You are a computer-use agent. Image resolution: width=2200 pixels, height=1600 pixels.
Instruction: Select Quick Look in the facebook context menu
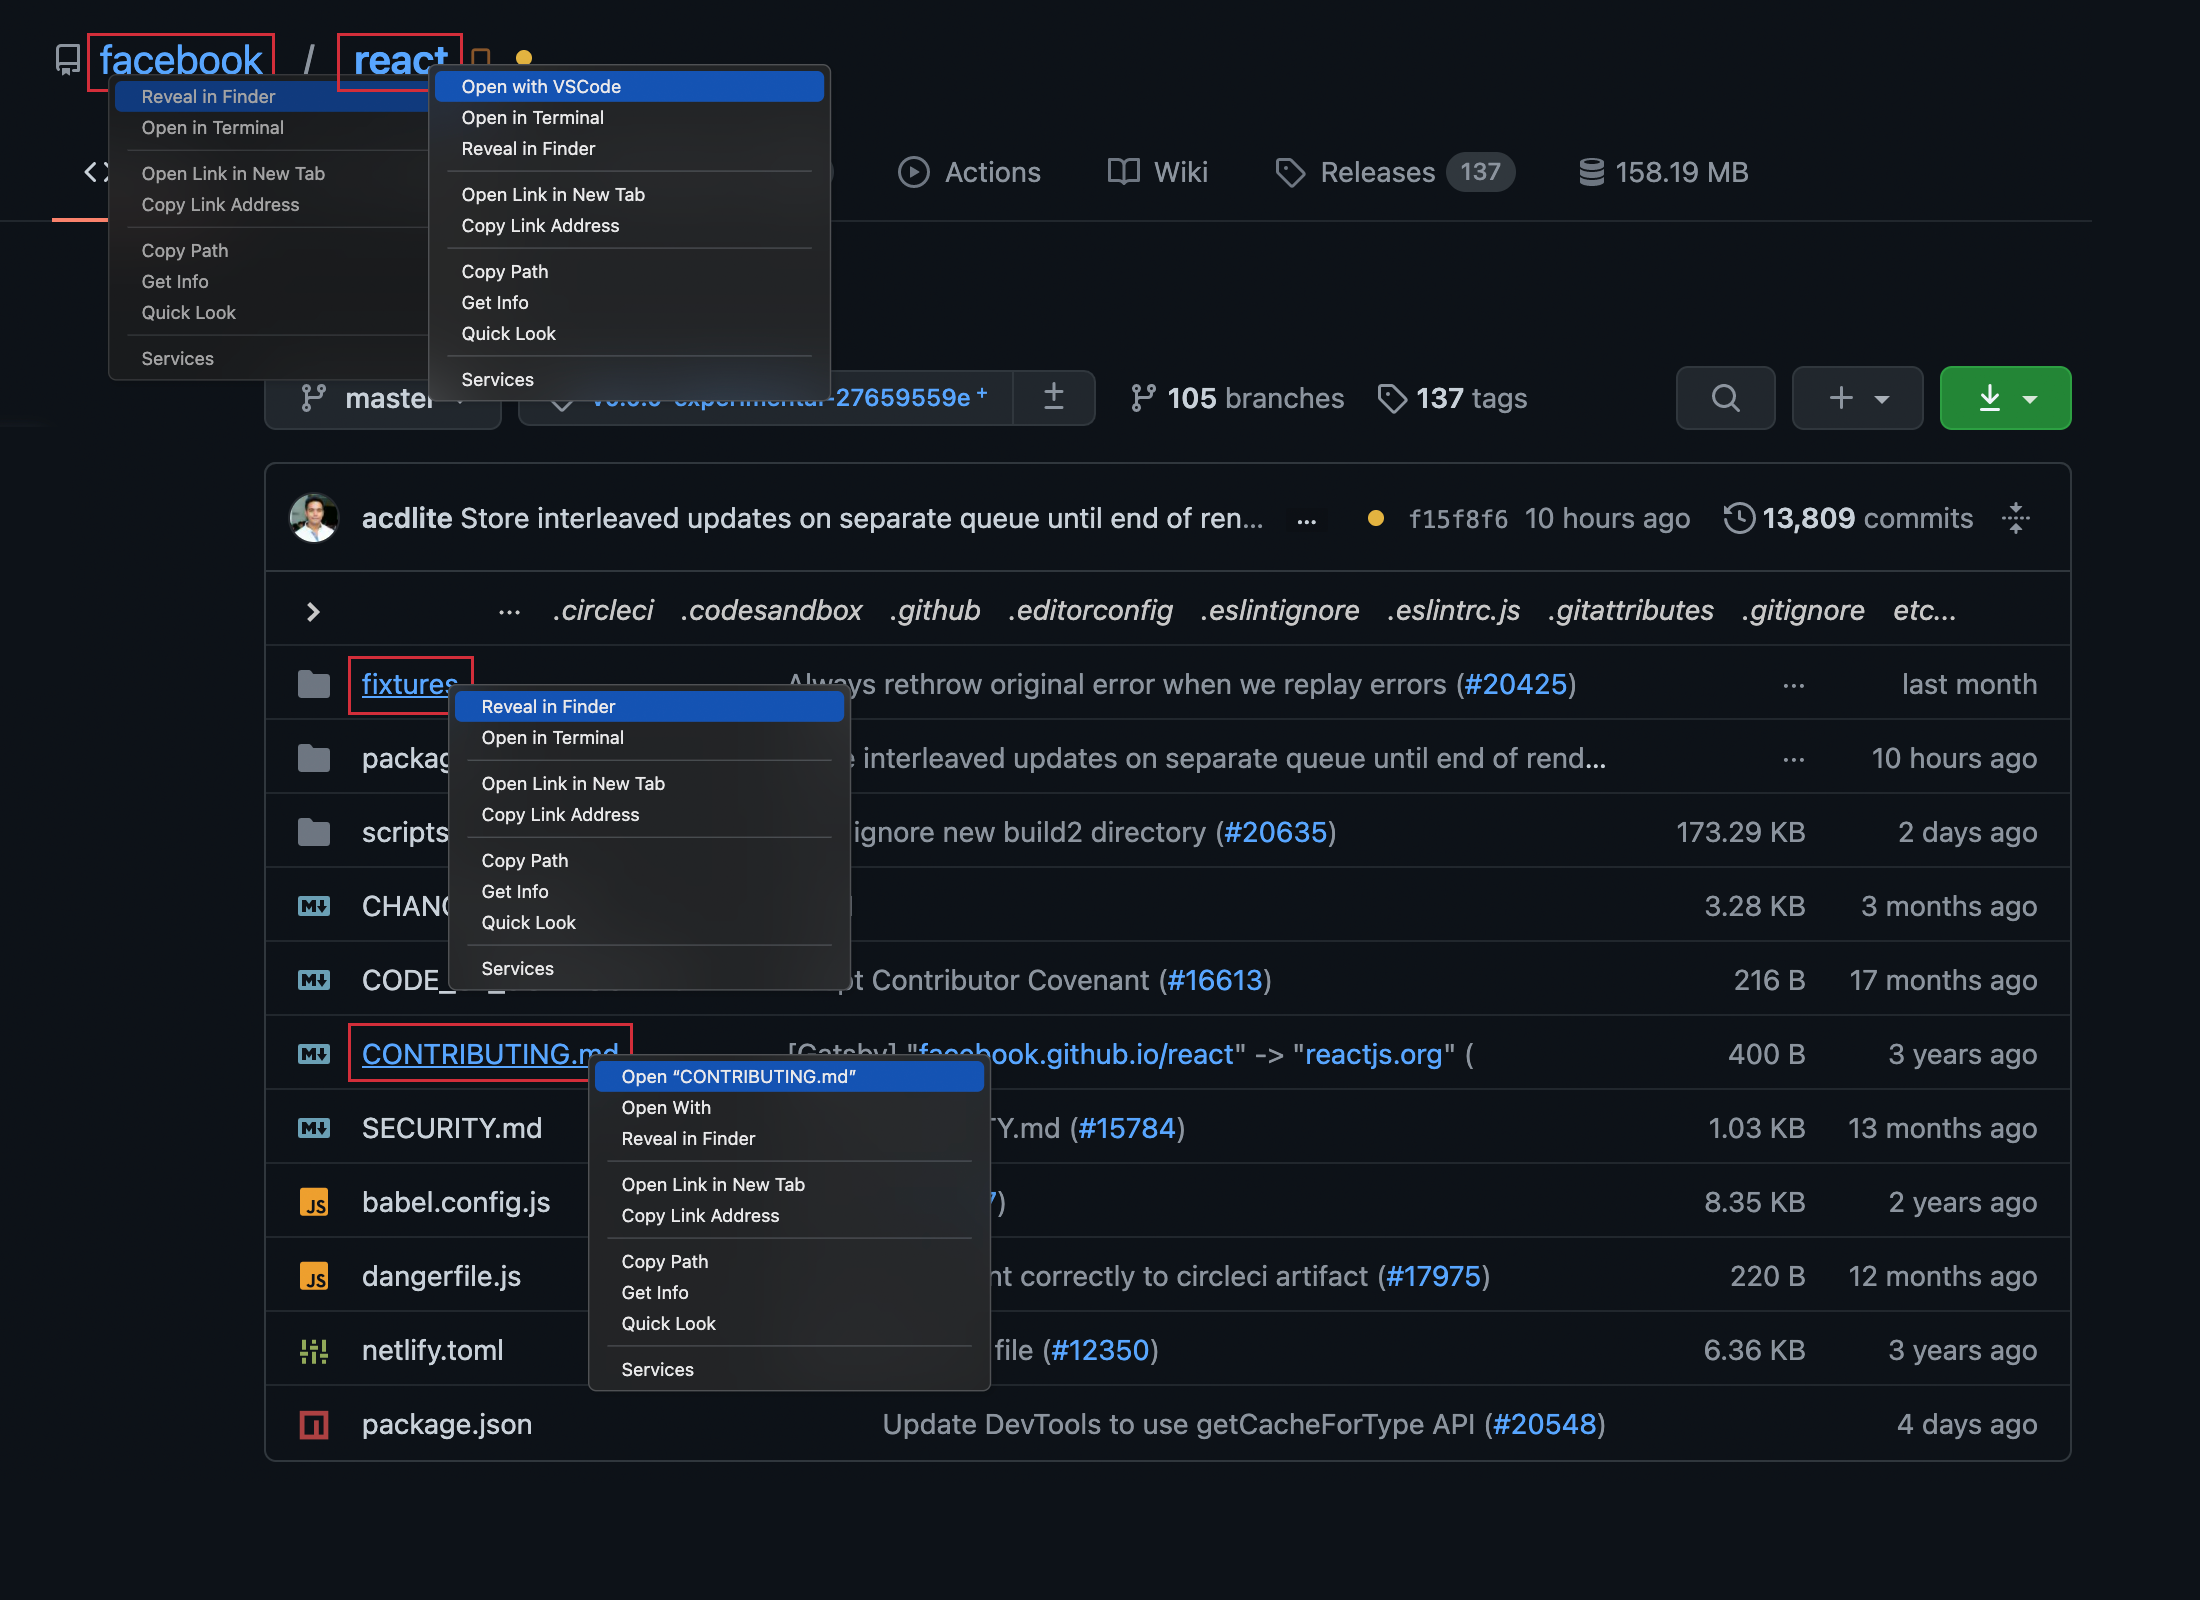[x=271, y=312]
